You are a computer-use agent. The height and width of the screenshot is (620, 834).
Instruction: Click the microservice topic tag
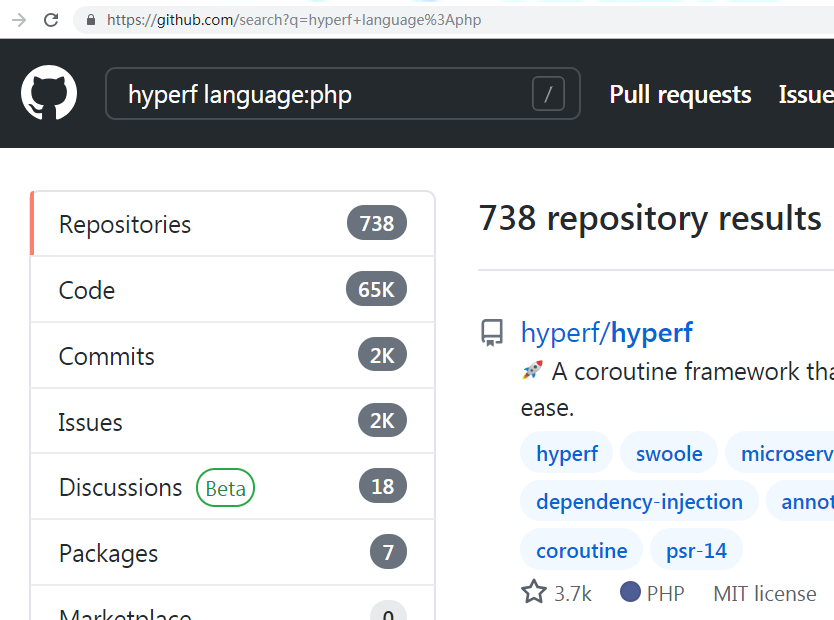pyautogui.click(x=780, y=453)
